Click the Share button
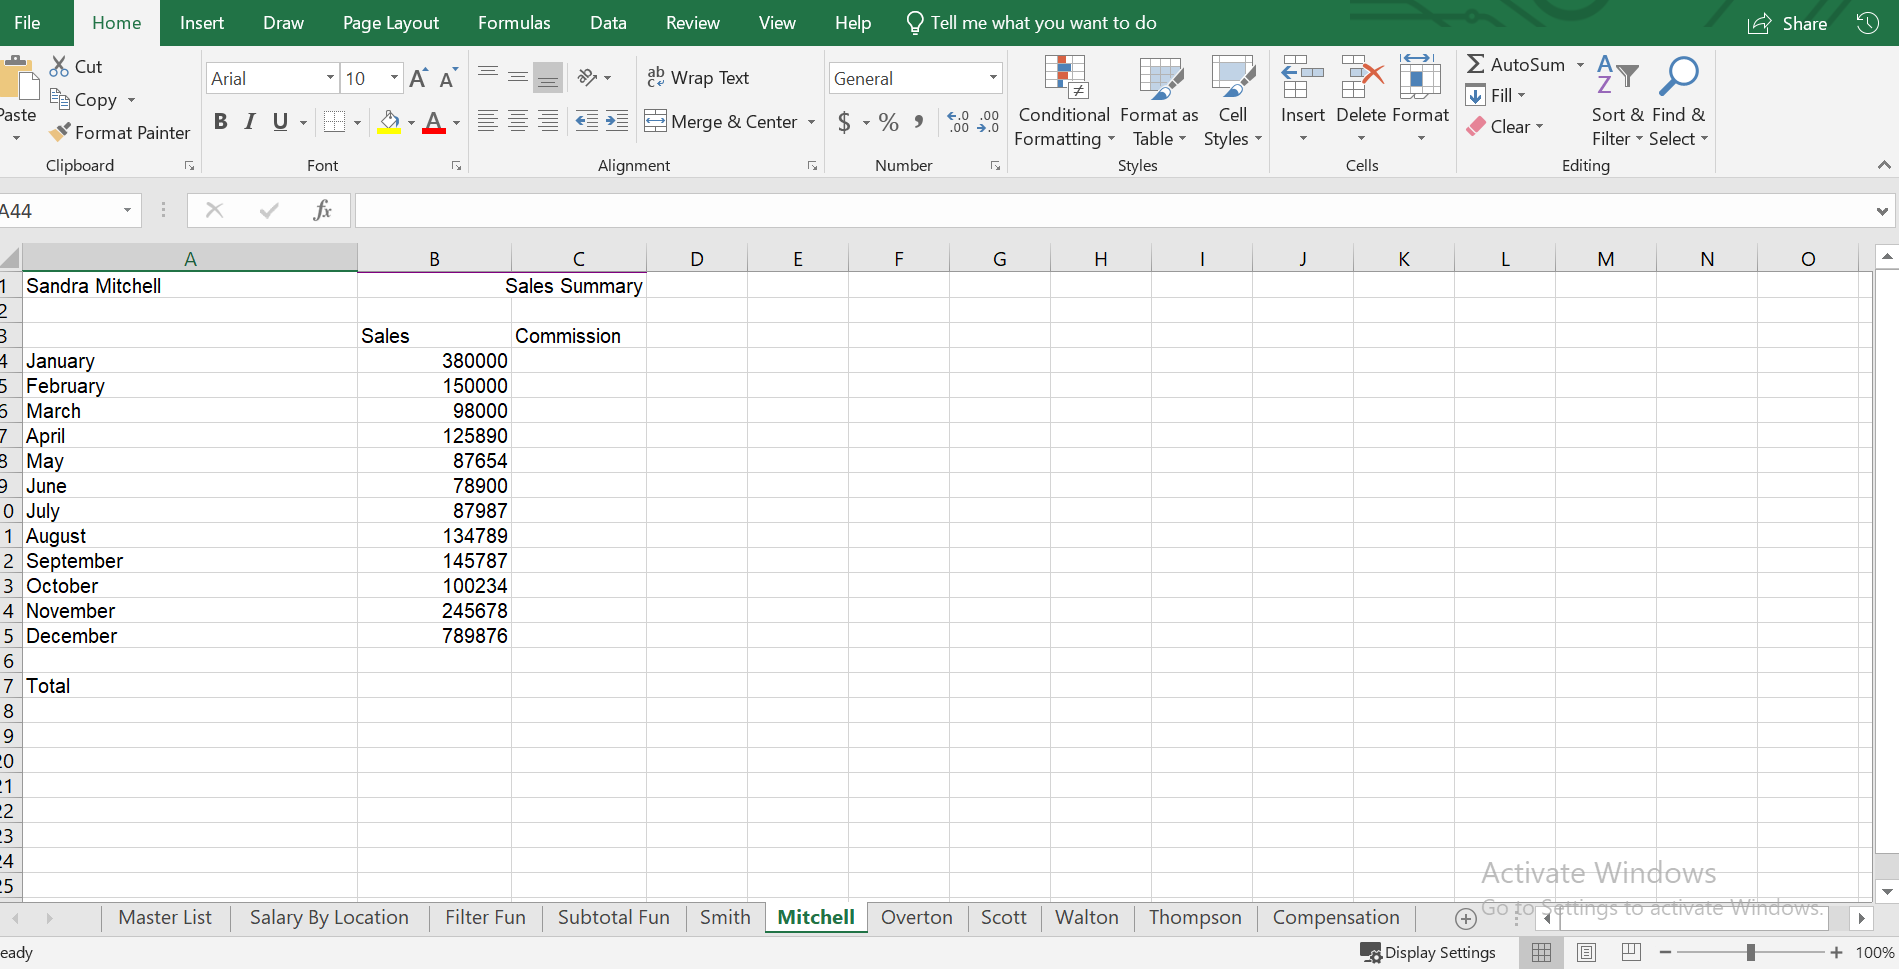The image size is (1899, 969). tap(1788, 23)
